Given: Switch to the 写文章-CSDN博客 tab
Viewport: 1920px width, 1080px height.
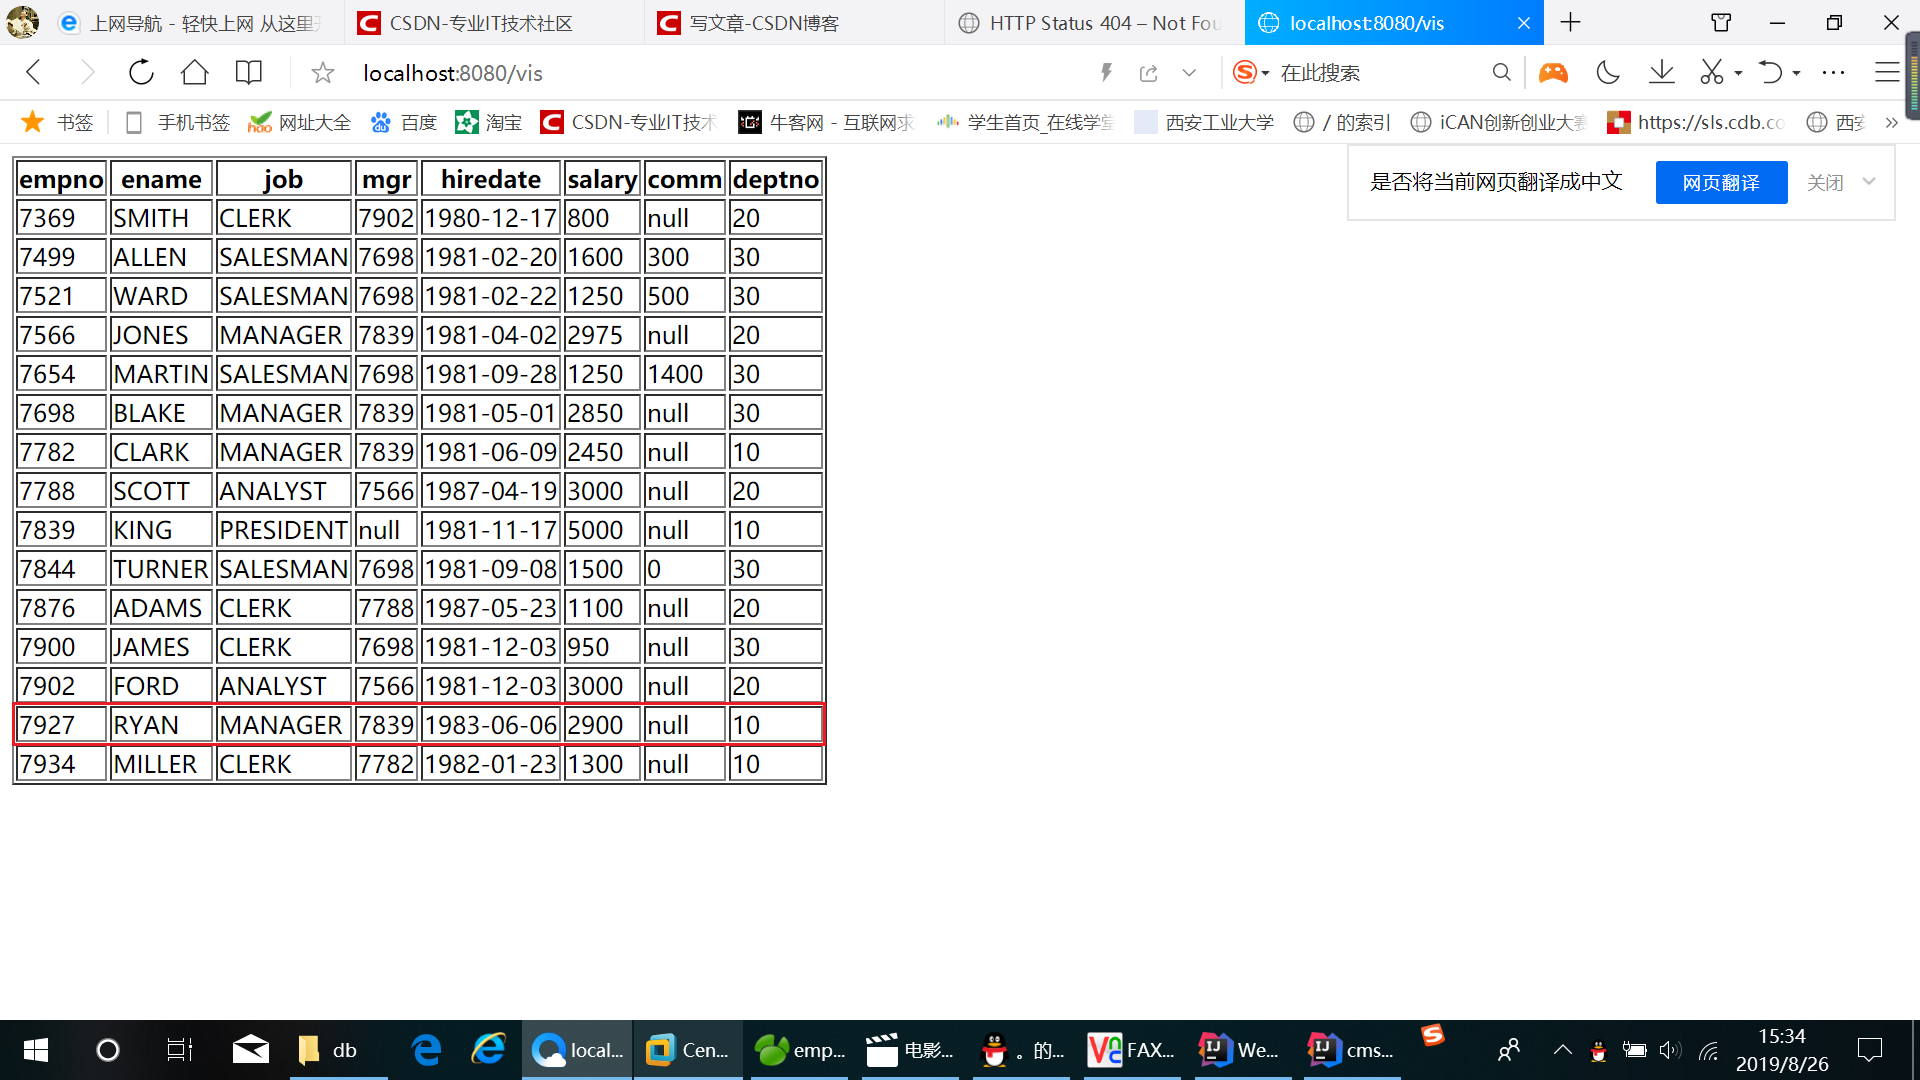Looking at the screenshot, I should 764,23.
